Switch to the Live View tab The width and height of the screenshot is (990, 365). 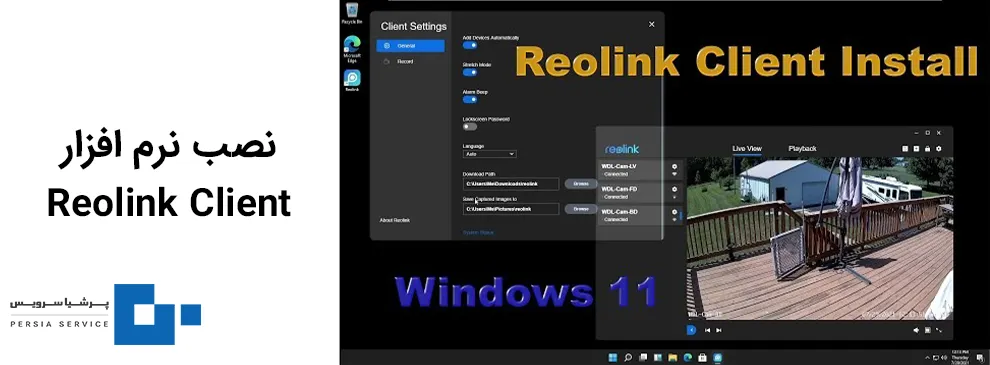click(x=747, y=148)
